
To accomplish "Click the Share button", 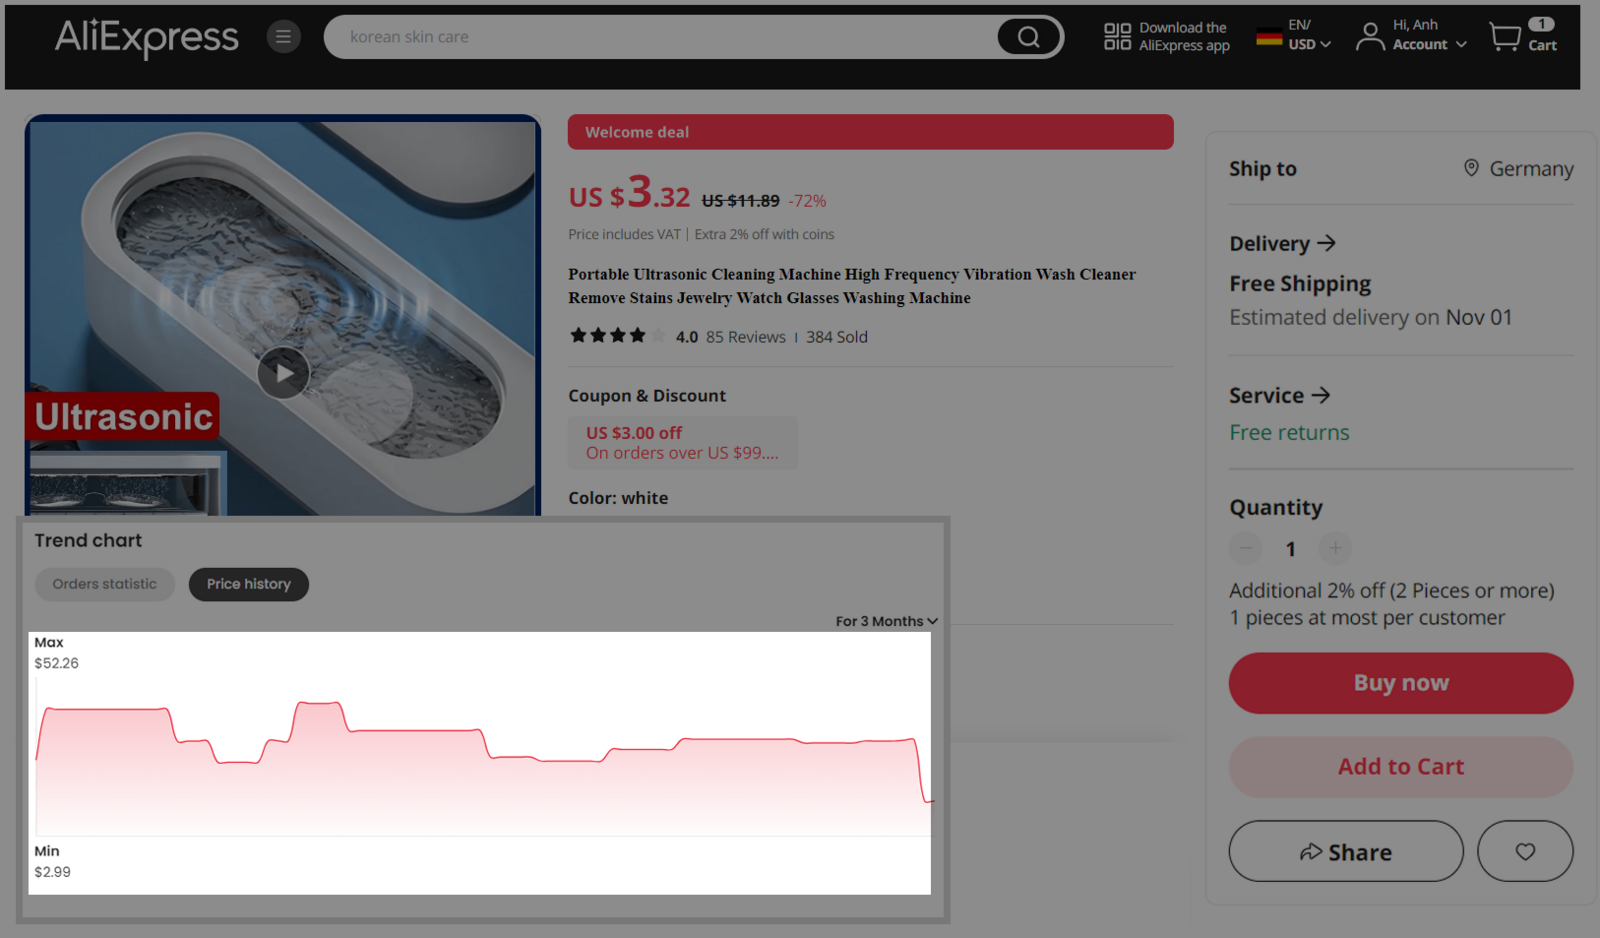I will click(1345, 852).
